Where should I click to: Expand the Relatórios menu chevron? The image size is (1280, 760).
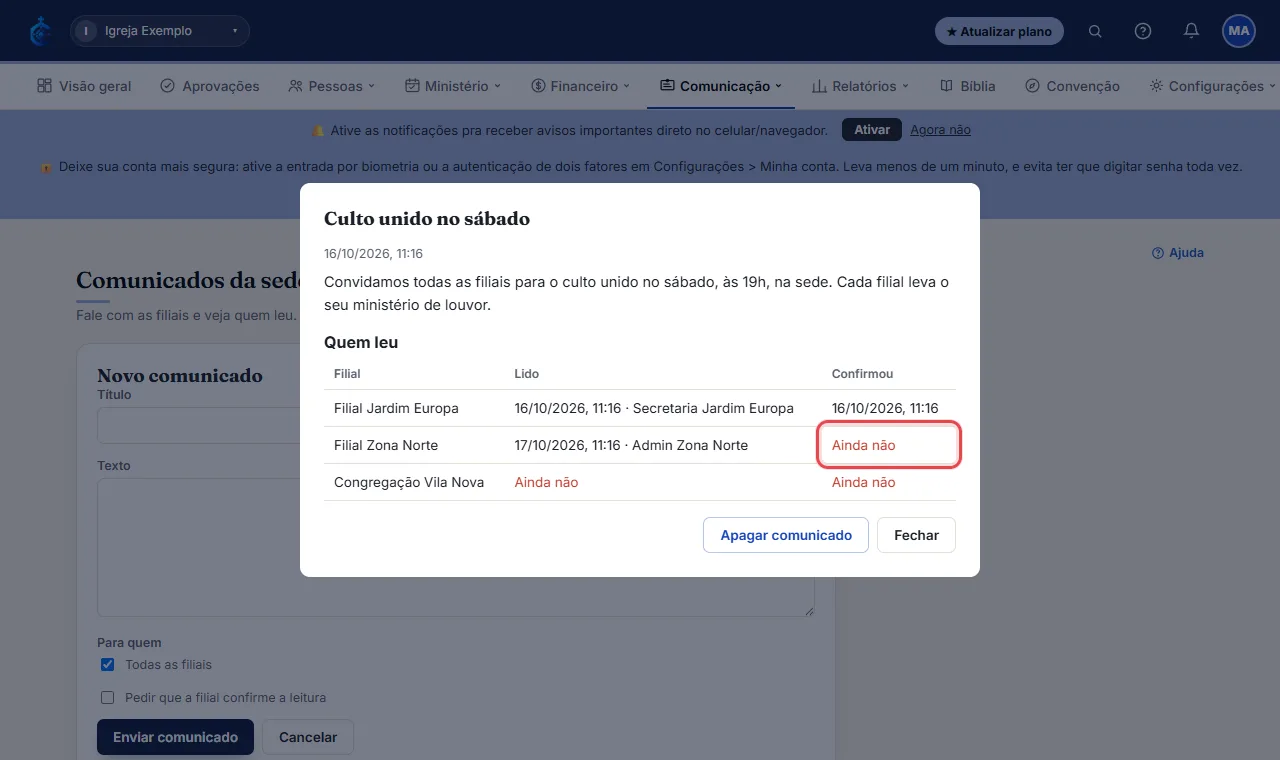[905, 86]
